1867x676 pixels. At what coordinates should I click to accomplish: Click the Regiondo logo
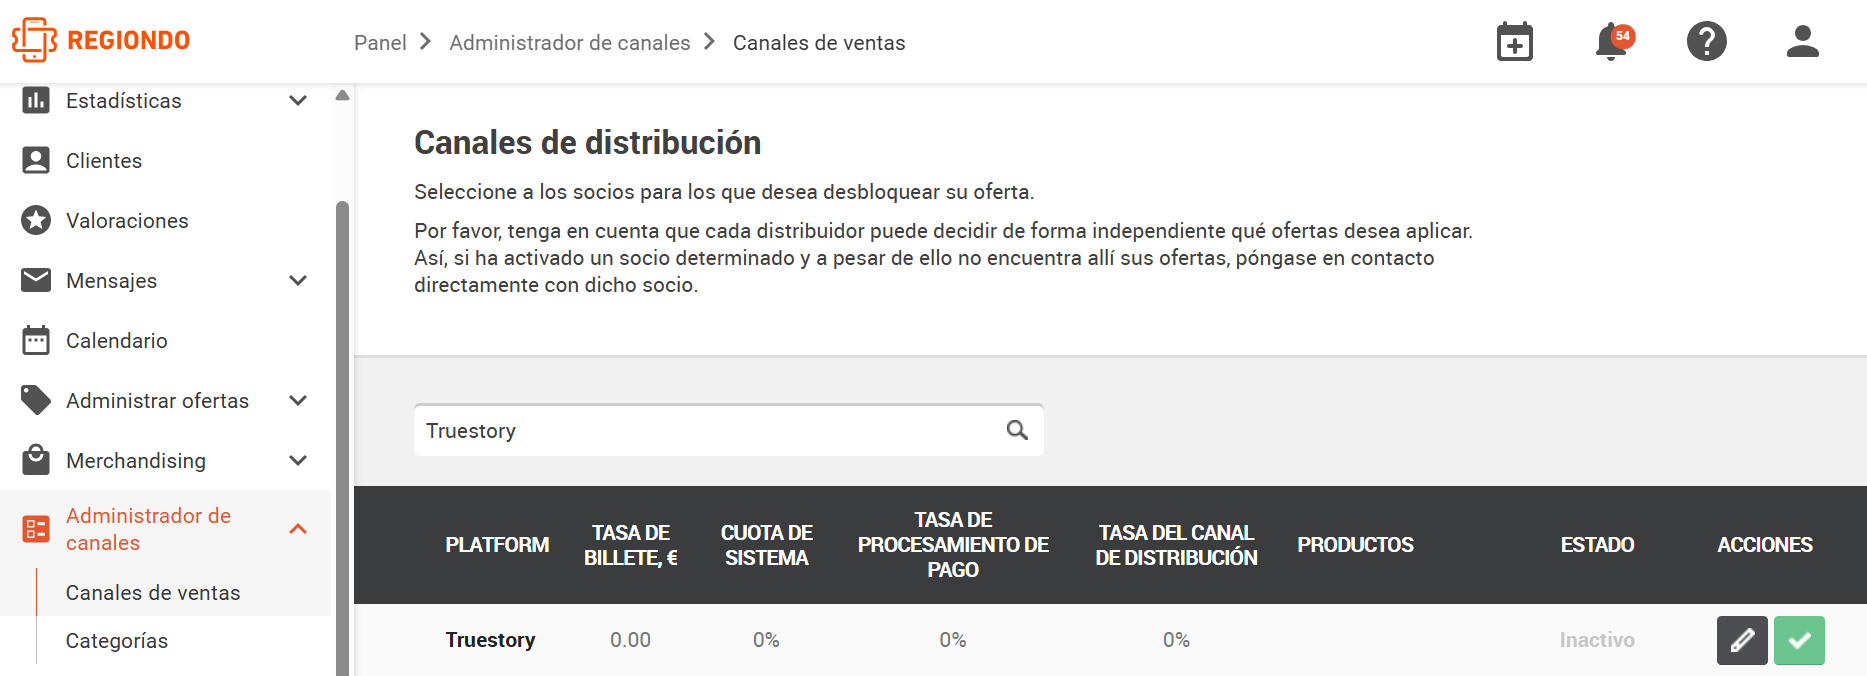point(101,40)
